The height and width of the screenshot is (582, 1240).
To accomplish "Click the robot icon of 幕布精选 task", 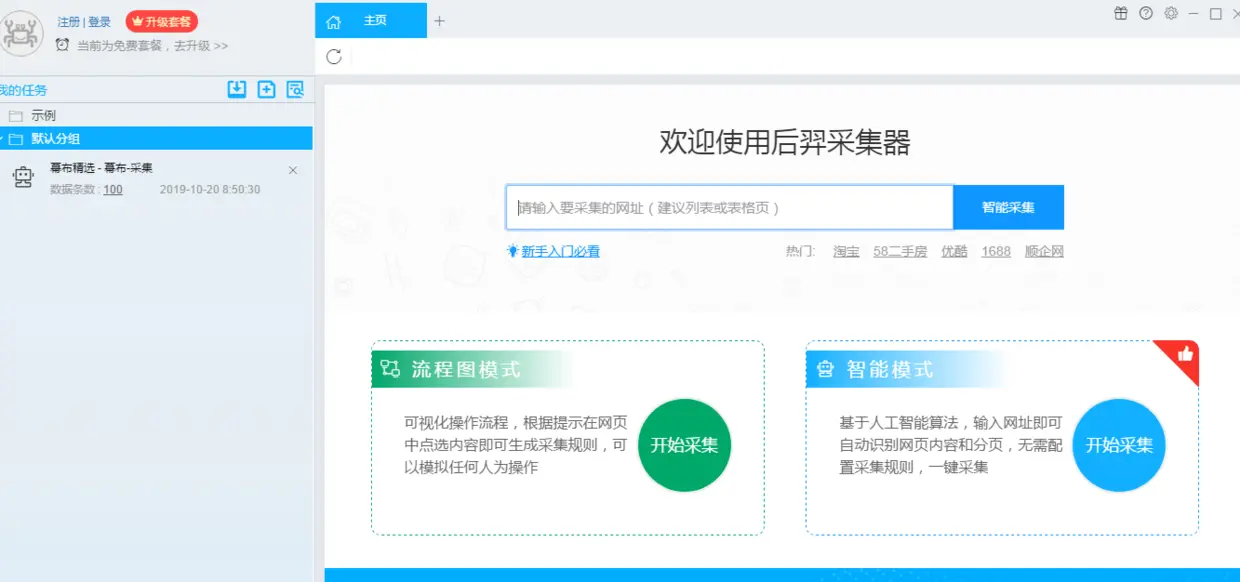I will click(22, 178).
